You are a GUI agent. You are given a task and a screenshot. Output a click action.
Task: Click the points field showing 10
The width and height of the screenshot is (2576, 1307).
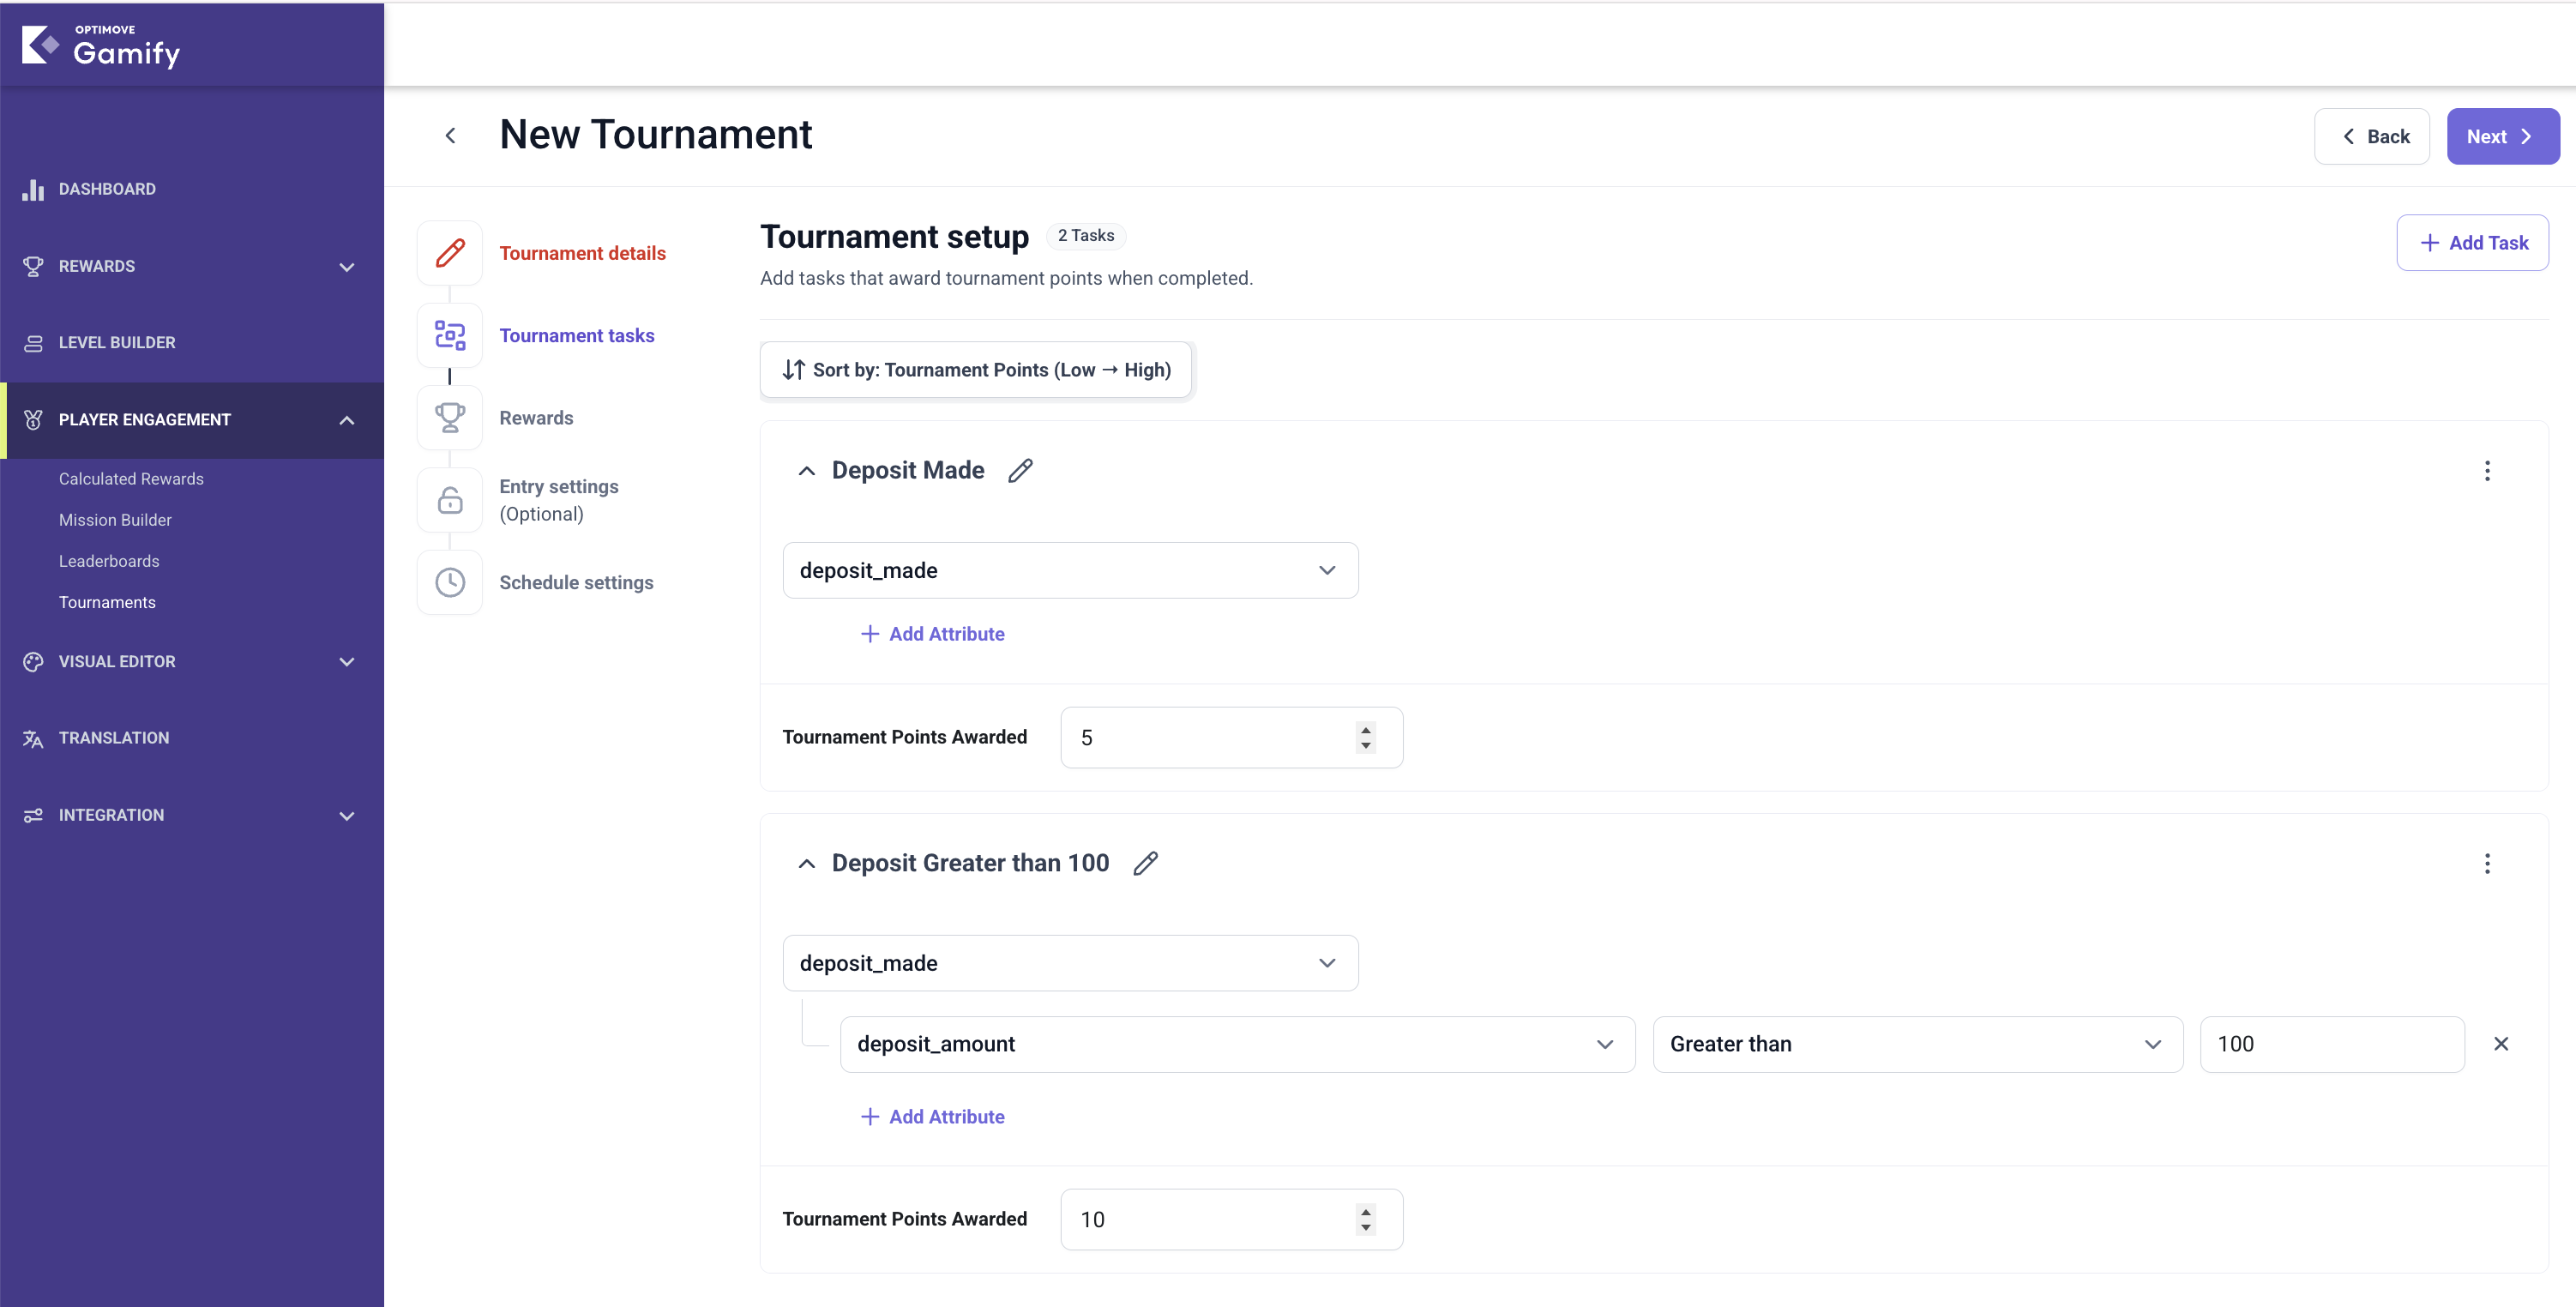[x=1231, y=1220]
